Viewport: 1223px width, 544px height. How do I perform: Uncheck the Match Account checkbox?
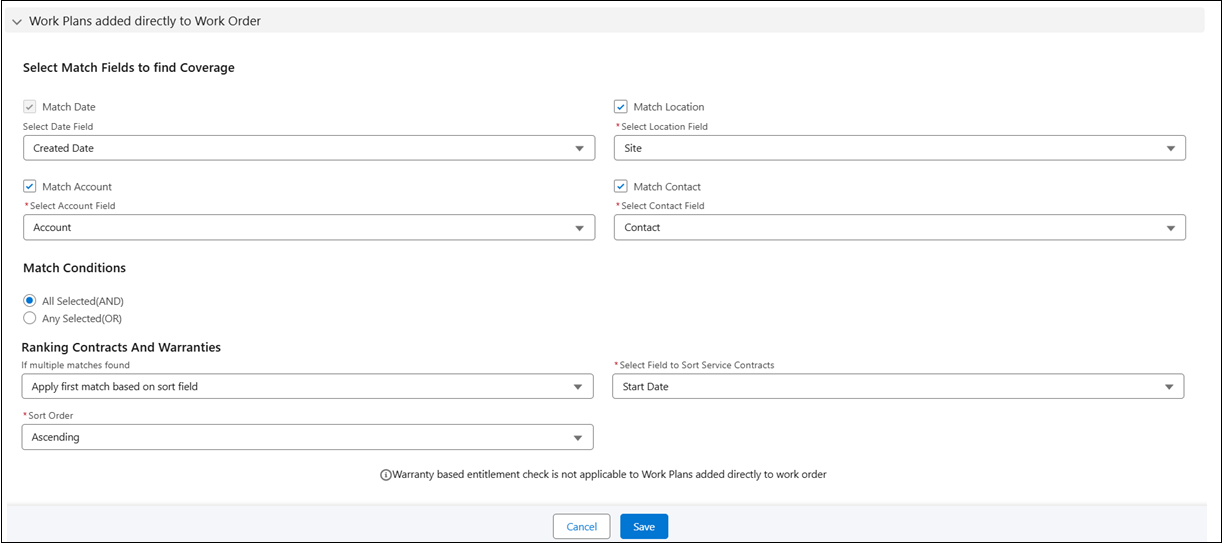coord(30,187)
